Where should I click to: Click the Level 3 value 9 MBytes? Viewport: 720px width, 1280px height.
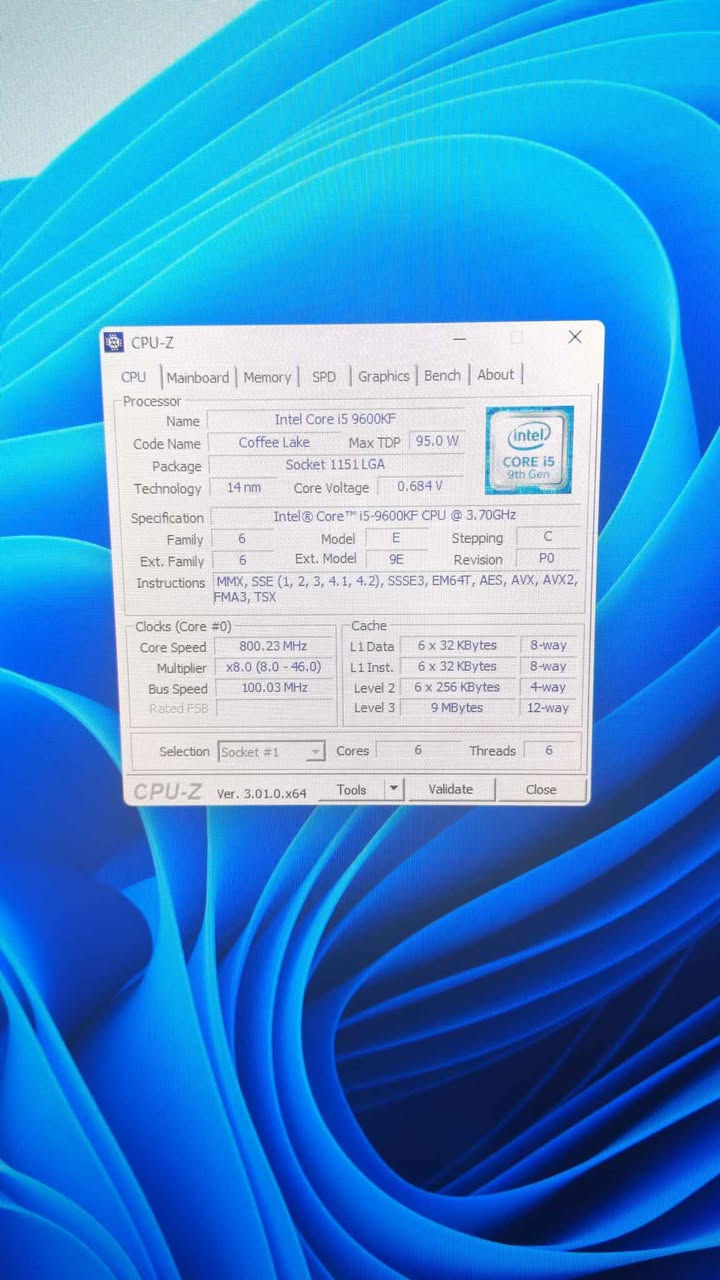pyautogui.click(x=458, y=708)
